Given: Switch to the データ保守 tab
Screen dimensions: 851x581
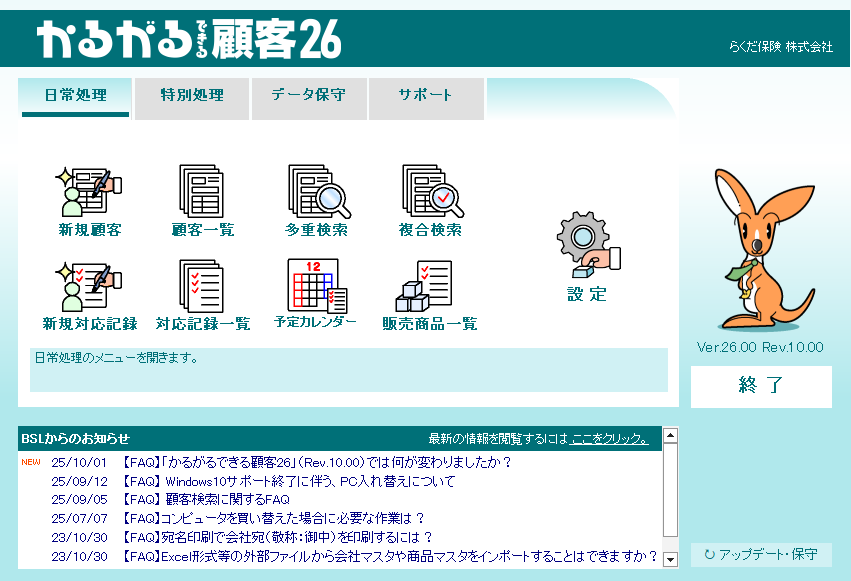Looking at the screenshot, I should (x=309, y=96).
